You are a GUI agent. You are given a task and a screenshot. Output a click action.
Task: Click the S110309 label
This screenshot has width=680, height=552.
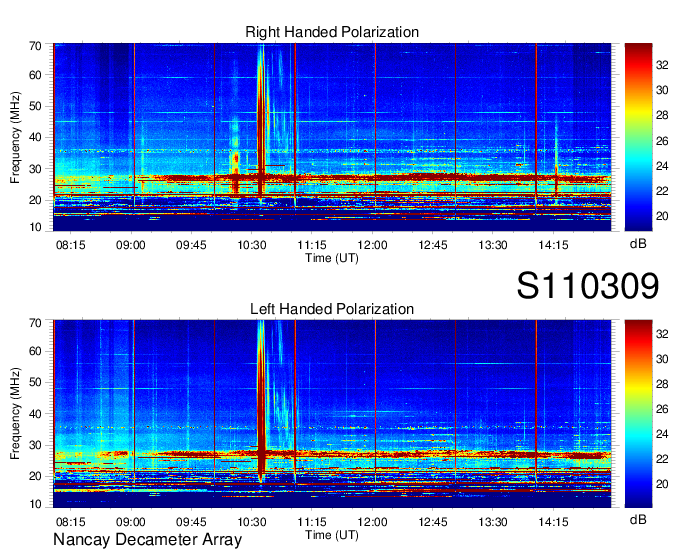click(588, 286)
